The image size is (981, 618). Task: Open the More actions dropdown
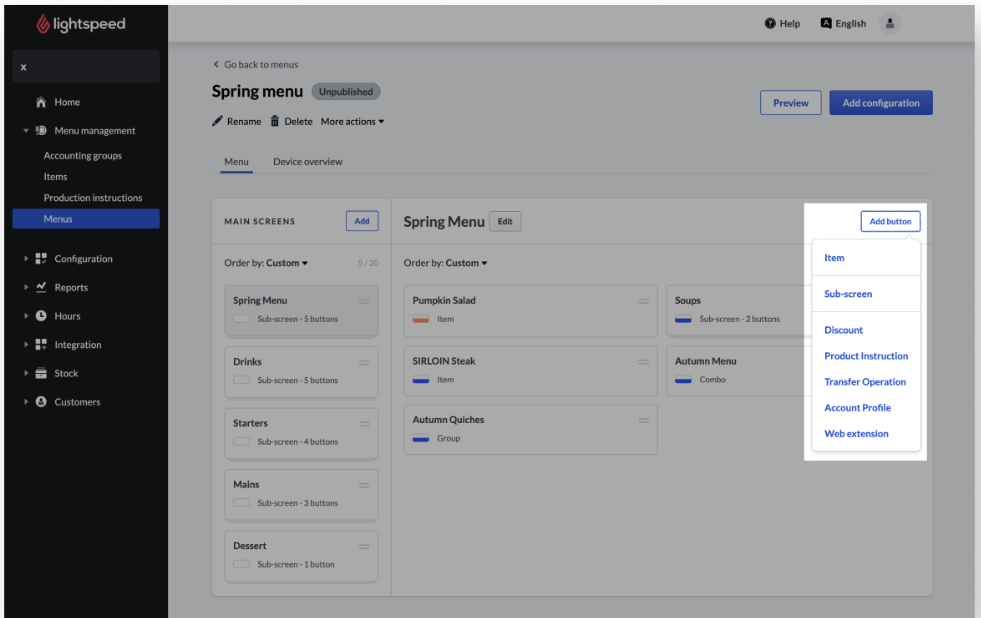(x=352, y=122)
